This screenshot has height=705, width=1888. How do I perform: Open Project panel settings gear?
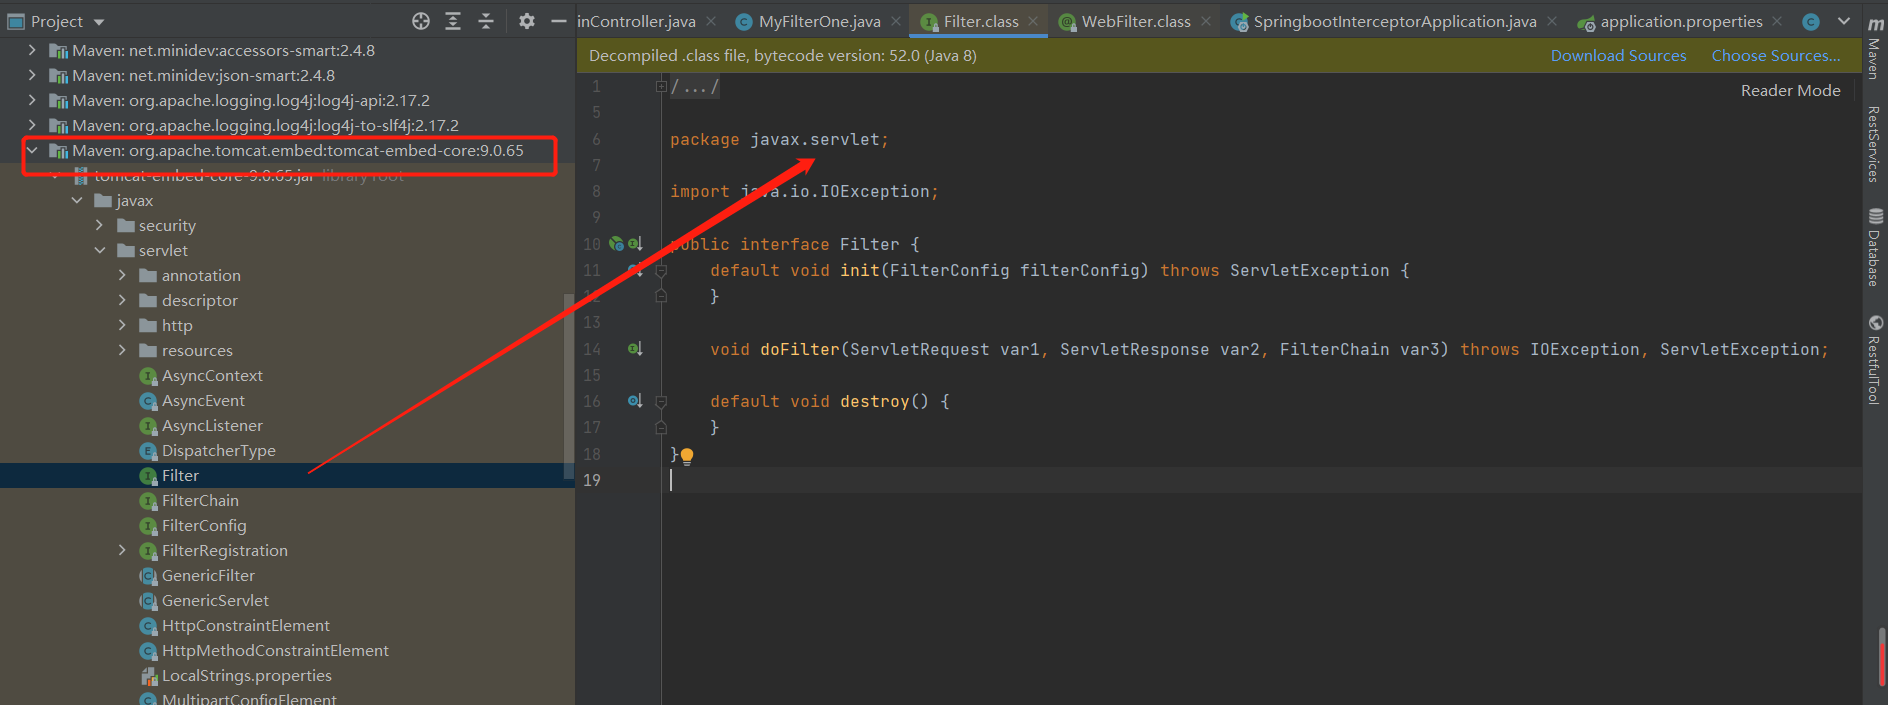527,21
